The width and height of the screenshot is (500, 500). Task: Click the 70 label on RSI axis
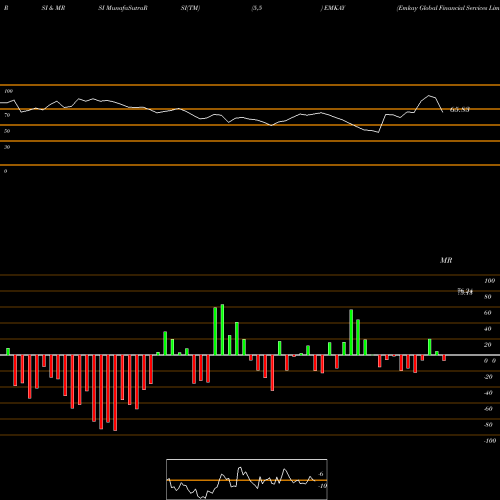[x=7, y=115]
